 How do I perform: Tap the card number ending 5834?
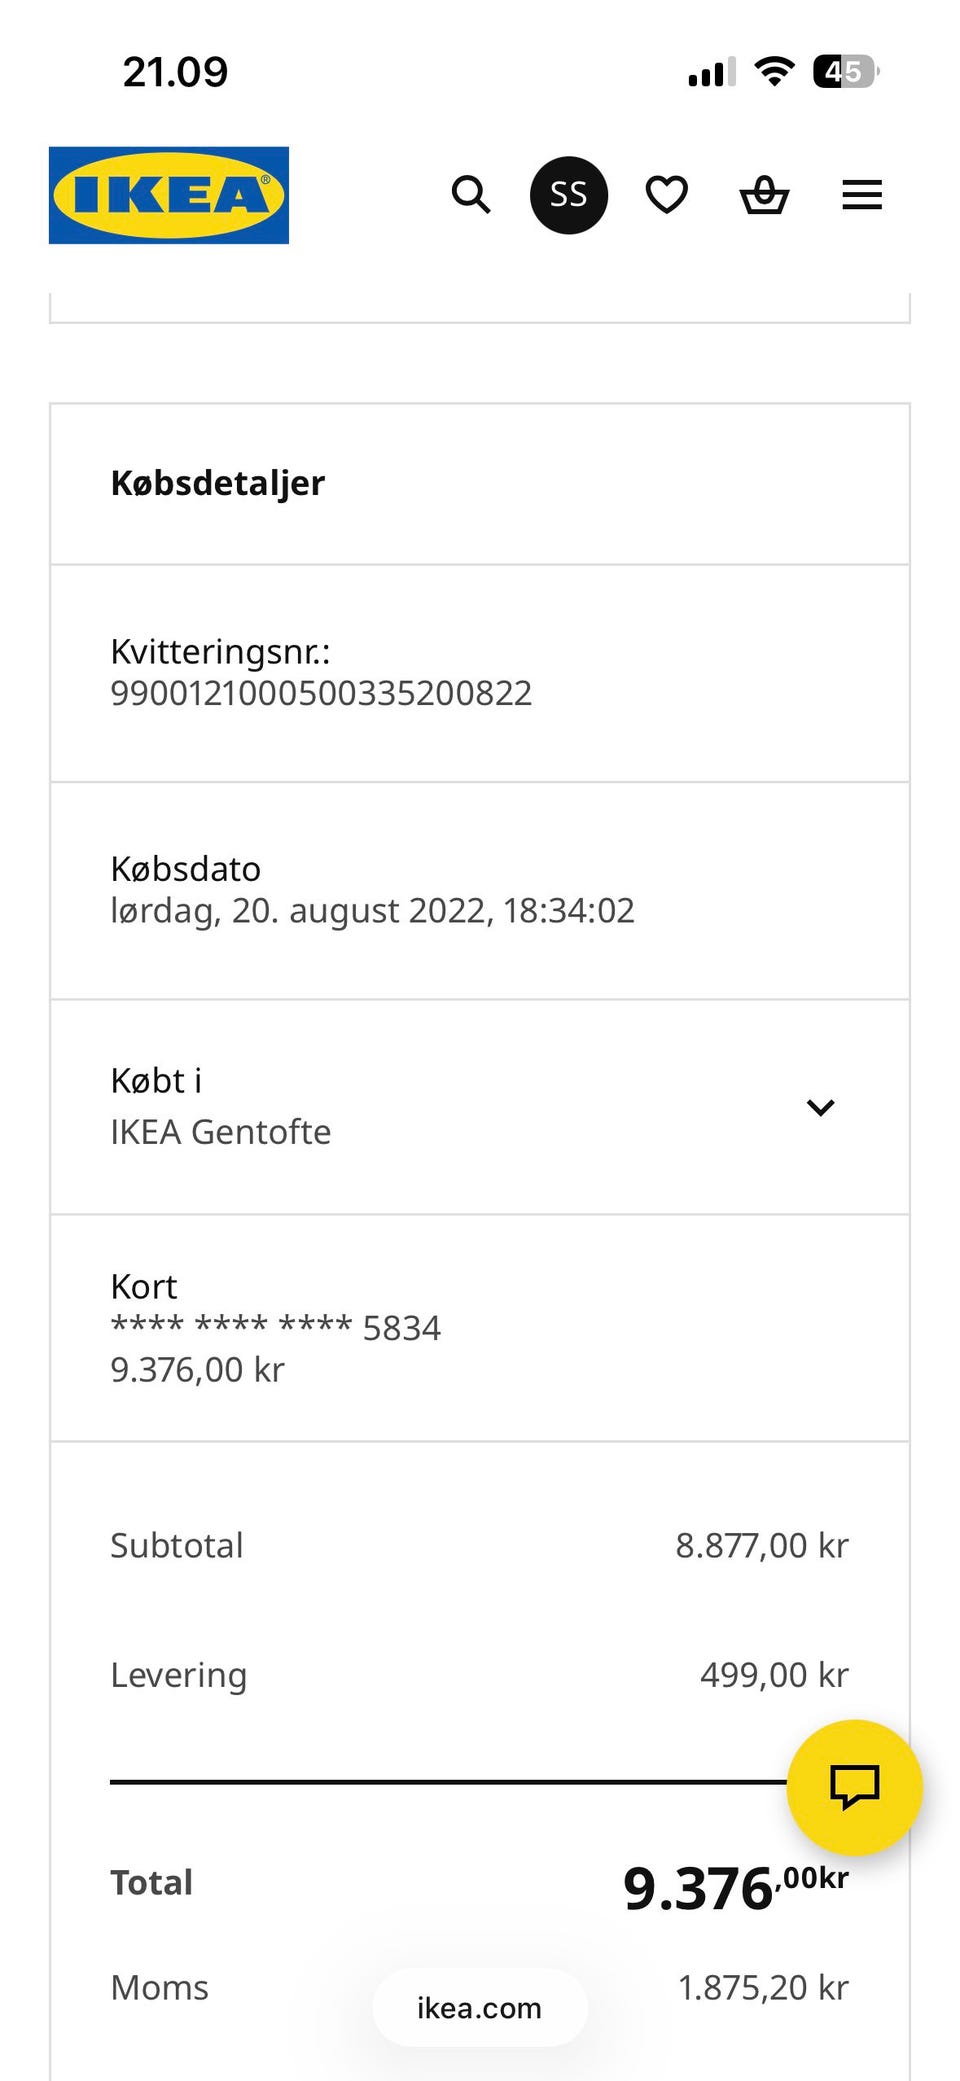276,1328
